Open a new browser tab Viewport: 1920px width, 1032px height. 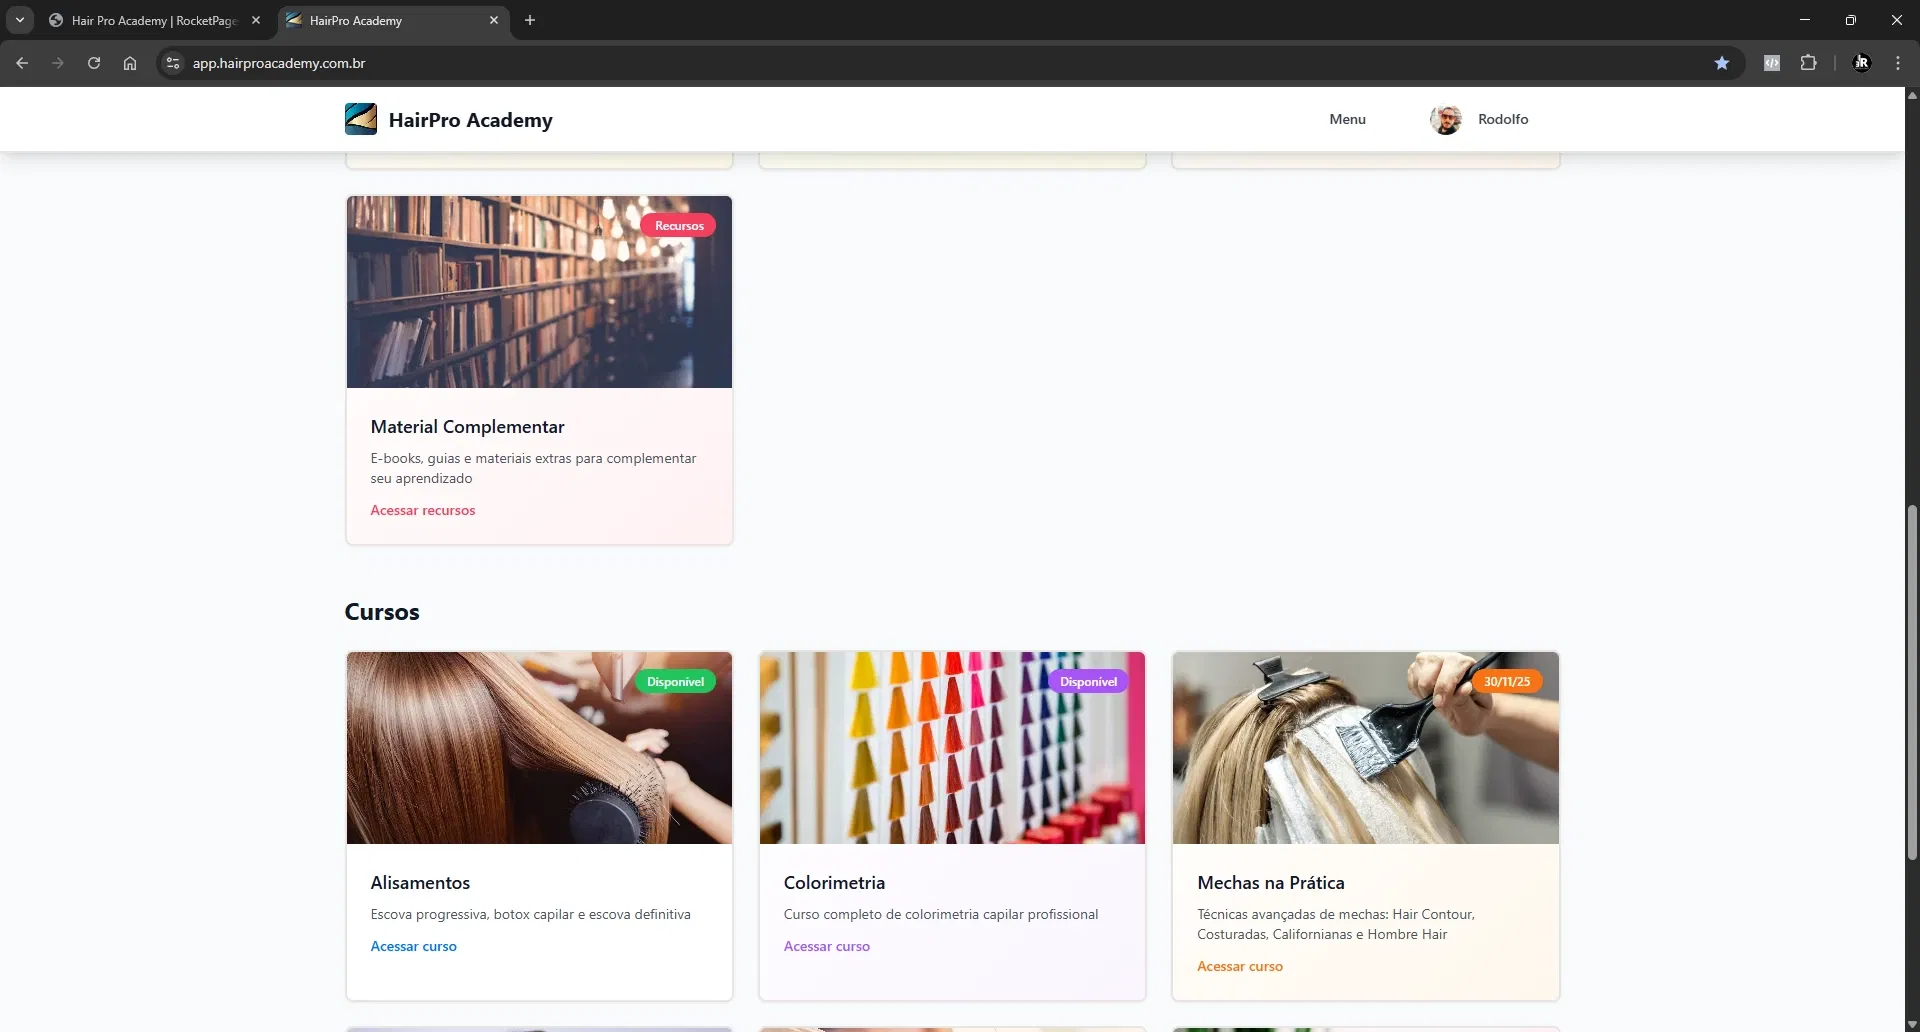click(x=530, y=20)
